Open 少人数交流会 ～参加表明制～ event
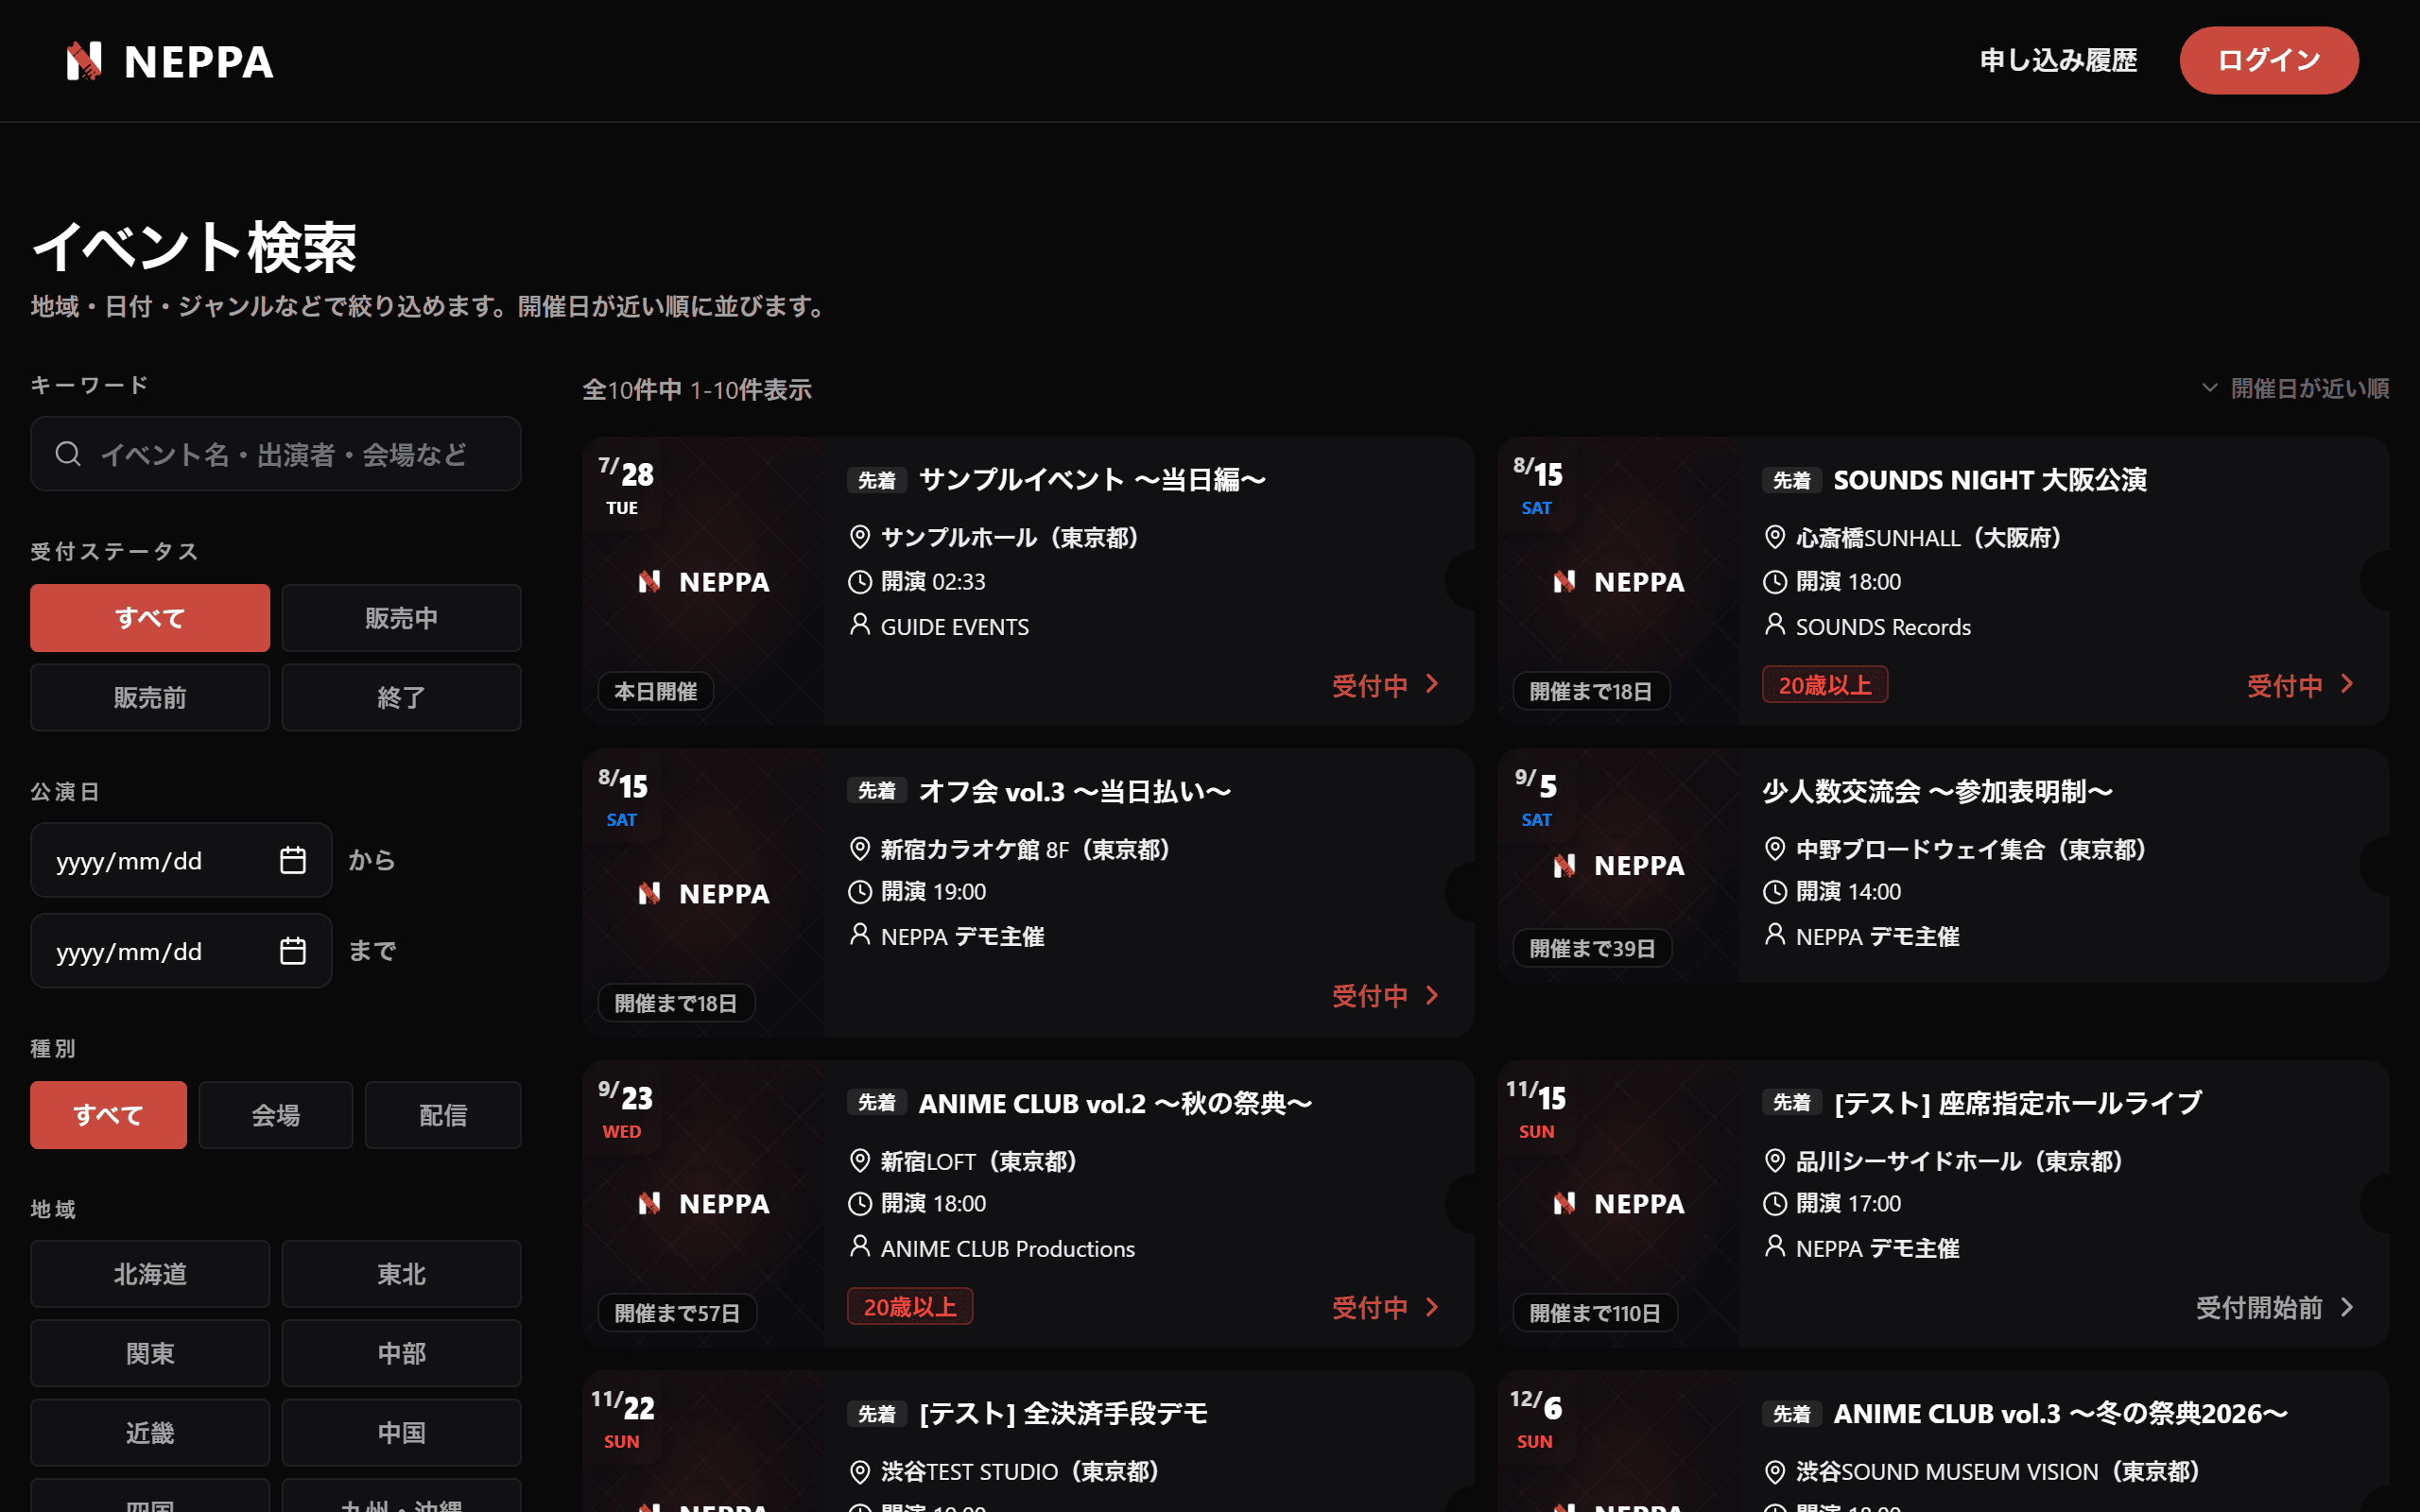 click(x=1937, y=792)
